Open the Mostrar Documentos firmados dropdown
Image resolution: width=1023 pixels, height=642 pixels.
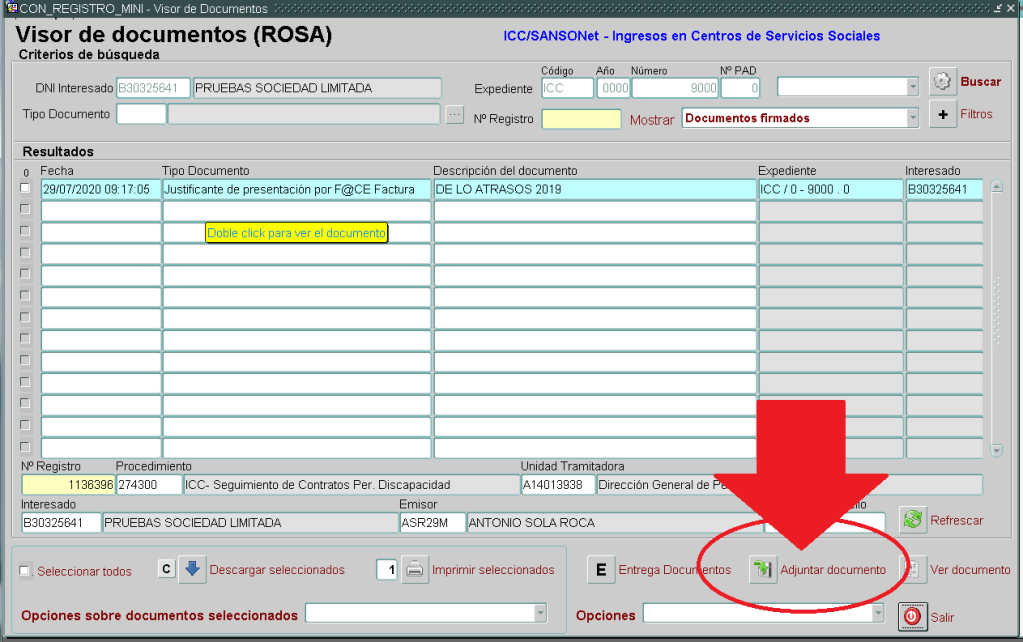coord(911,118)
